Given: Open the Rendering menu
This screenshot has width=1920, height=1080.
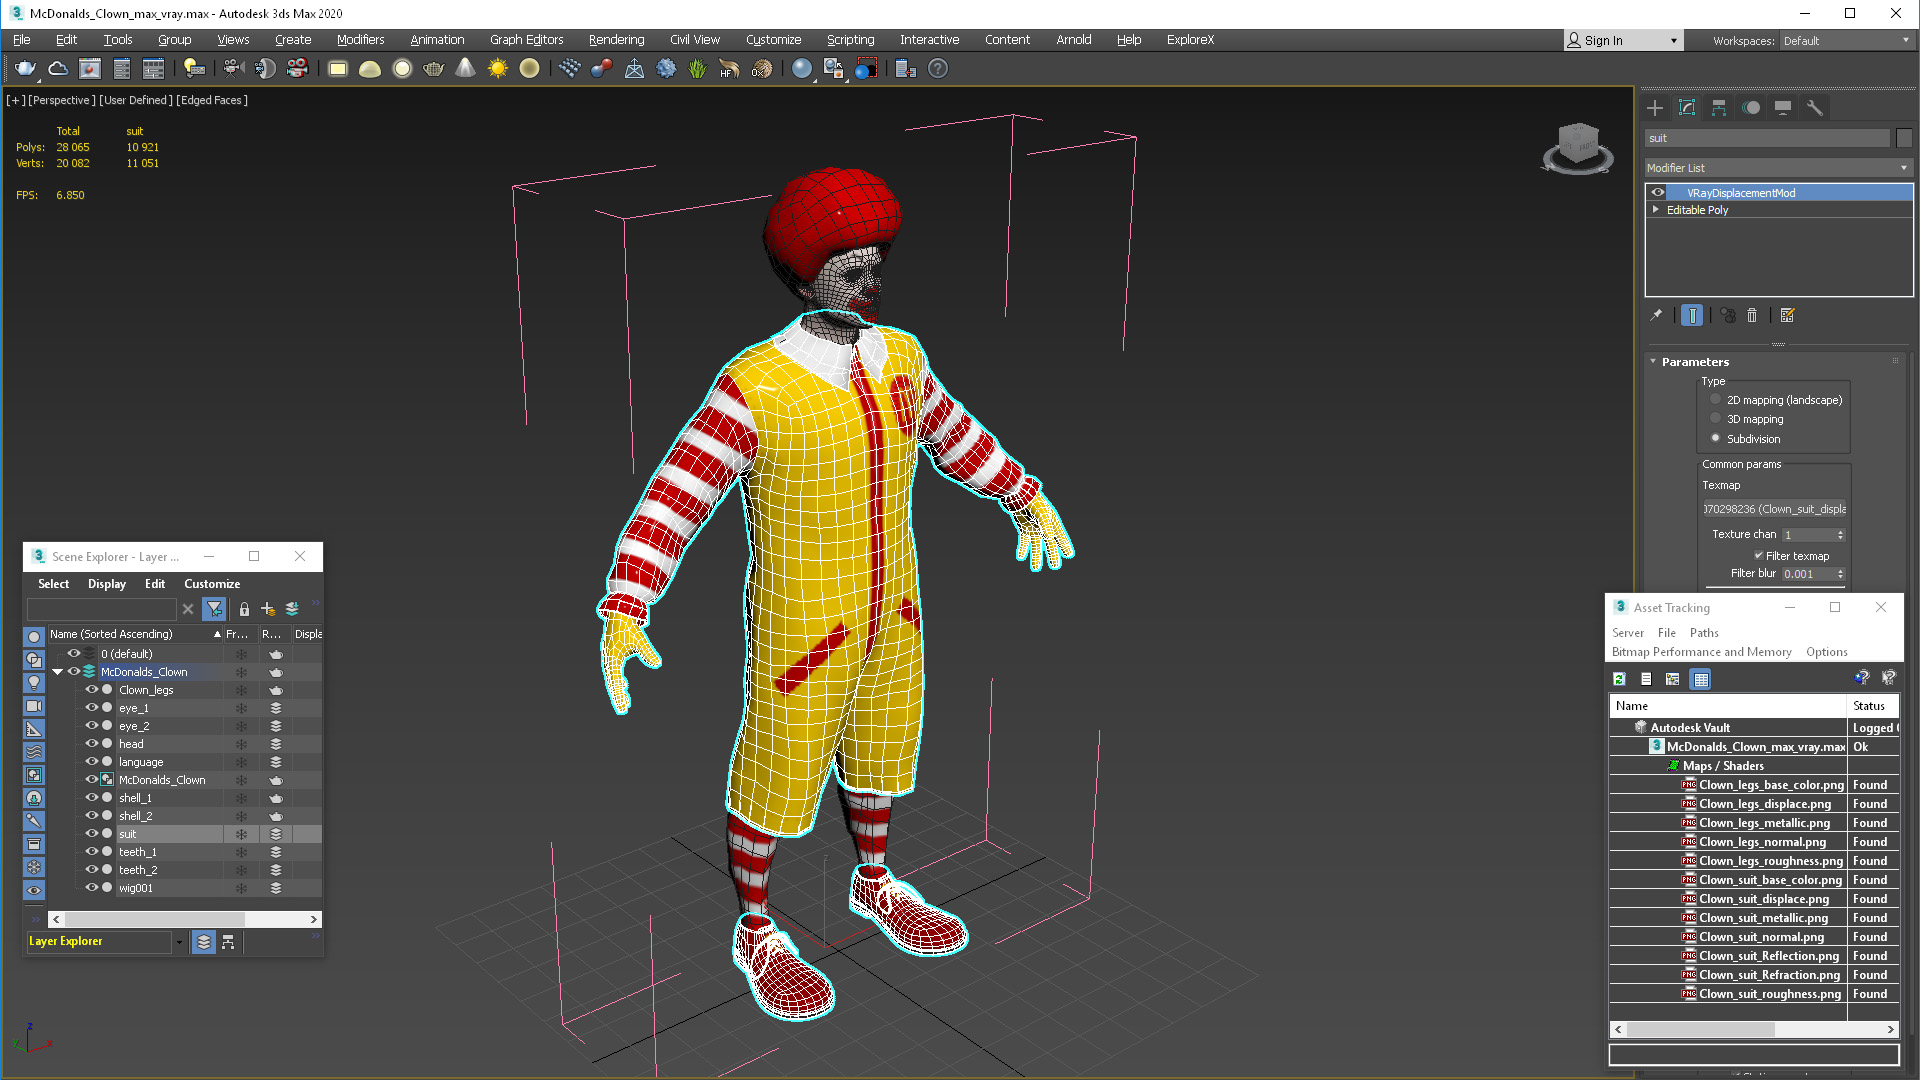Looking at the screenshot, I should [616, 40].
